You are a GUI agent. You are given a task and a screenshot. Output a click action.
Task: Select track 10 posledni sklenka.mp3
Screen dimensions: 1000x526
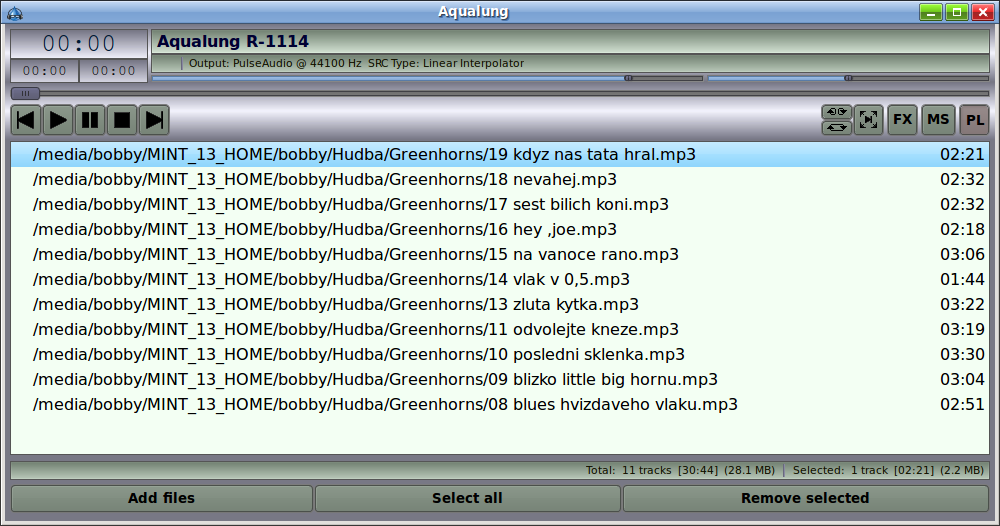pyautogui.click(x=500, y=354)
